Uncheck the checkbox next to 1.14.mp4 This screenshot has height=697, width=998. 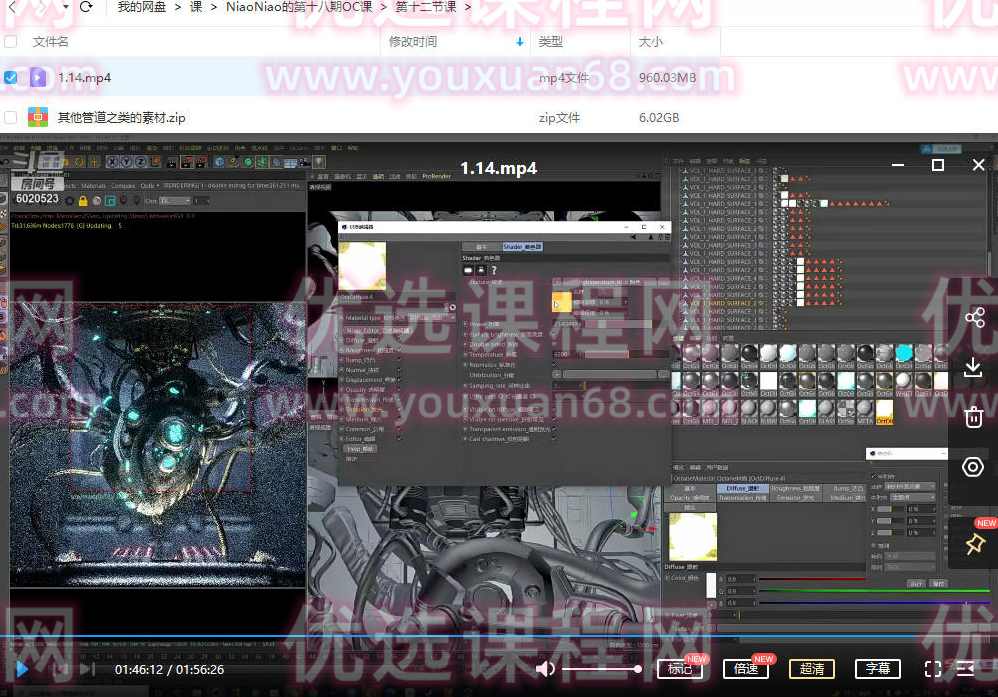pos(12,77)
